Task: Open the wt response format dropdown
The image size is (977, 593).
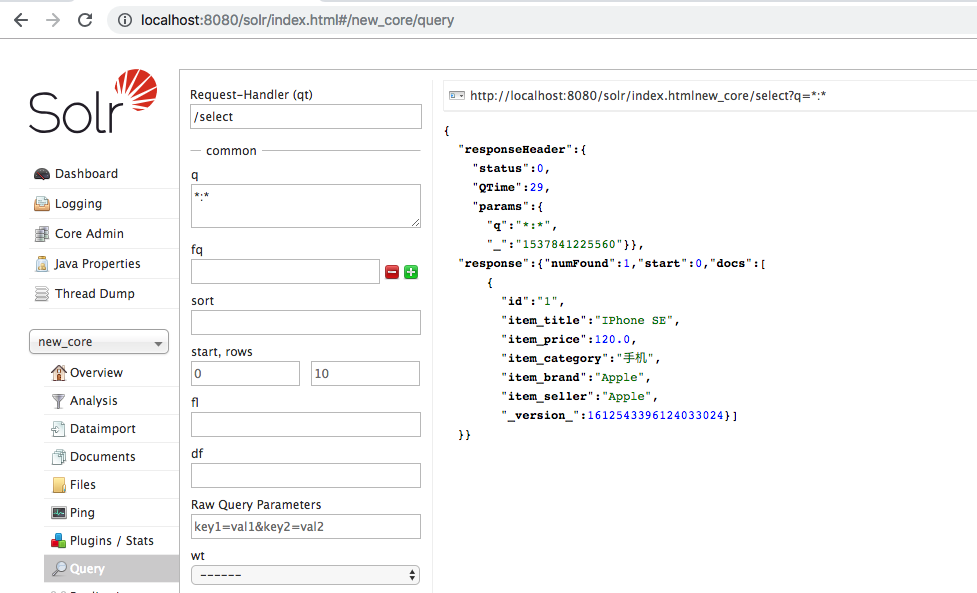Action: (305, 575)
